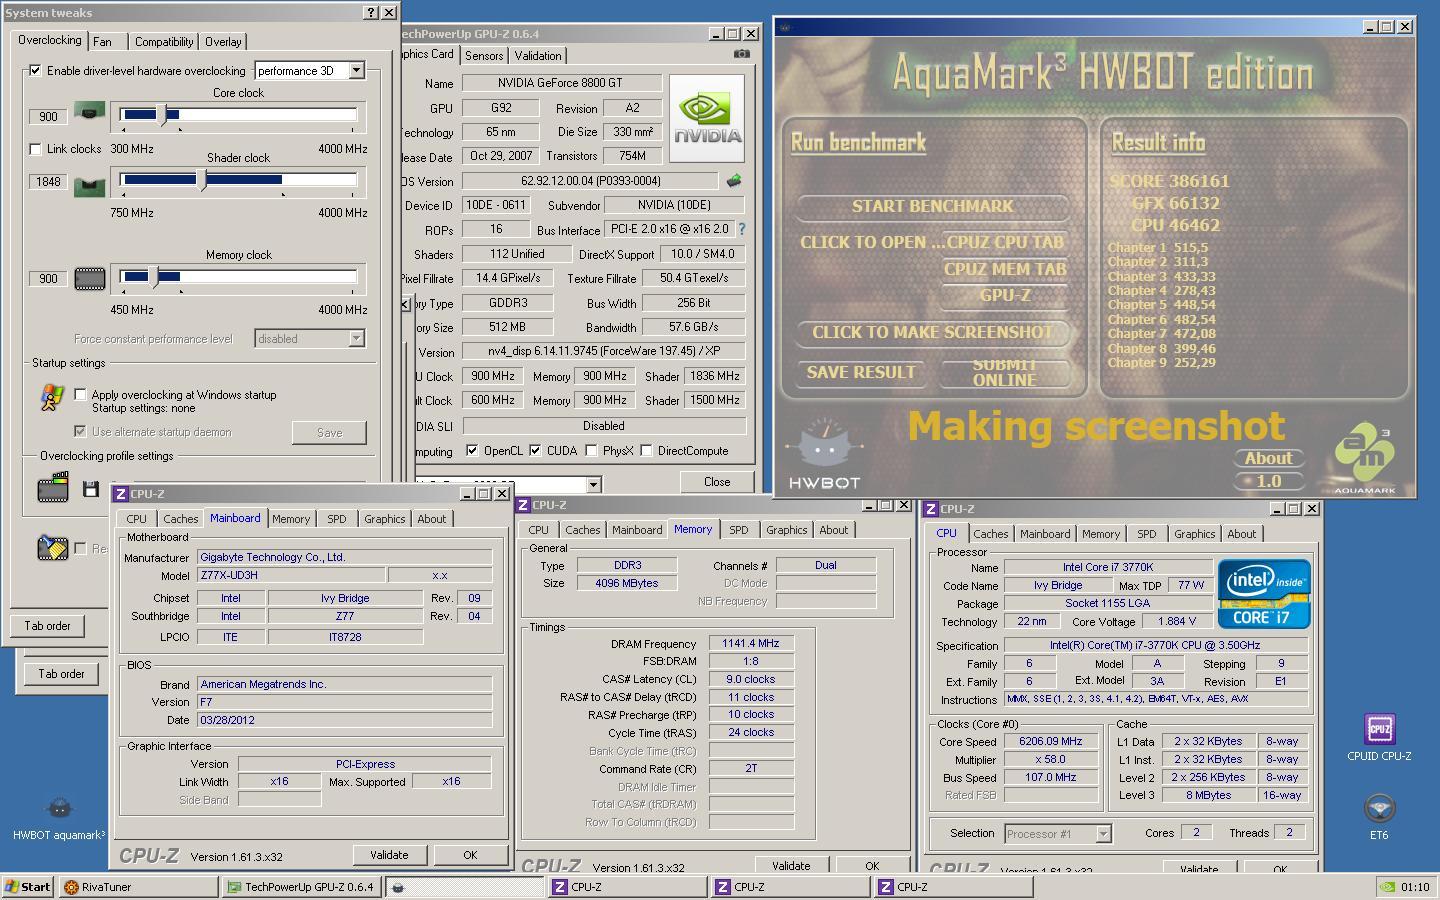Open the GPU selection dropdown in GPU-Z
Viewport: 1440px width, 900px height.
[x=593, y=484]
